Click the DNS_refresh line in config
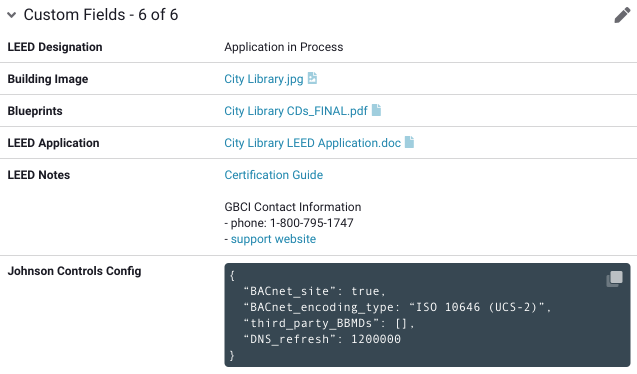Viewport: 637px width, 374px height. coord(322,339)
